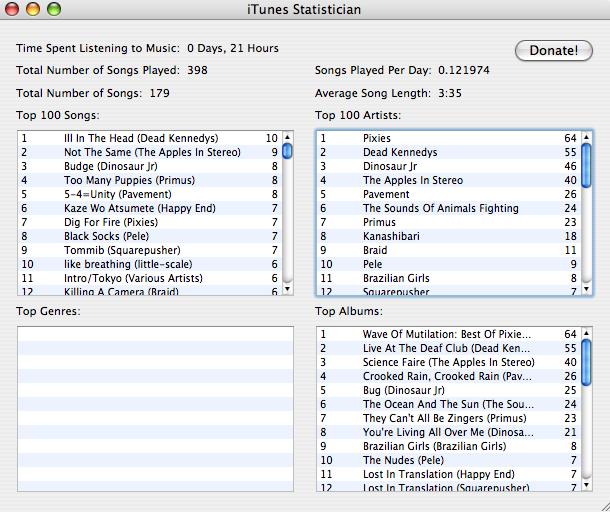Select song Budge (Dinosaur Jr)
Image resolution: width=610 pixels, height=512 pixels.
[150, 166]
